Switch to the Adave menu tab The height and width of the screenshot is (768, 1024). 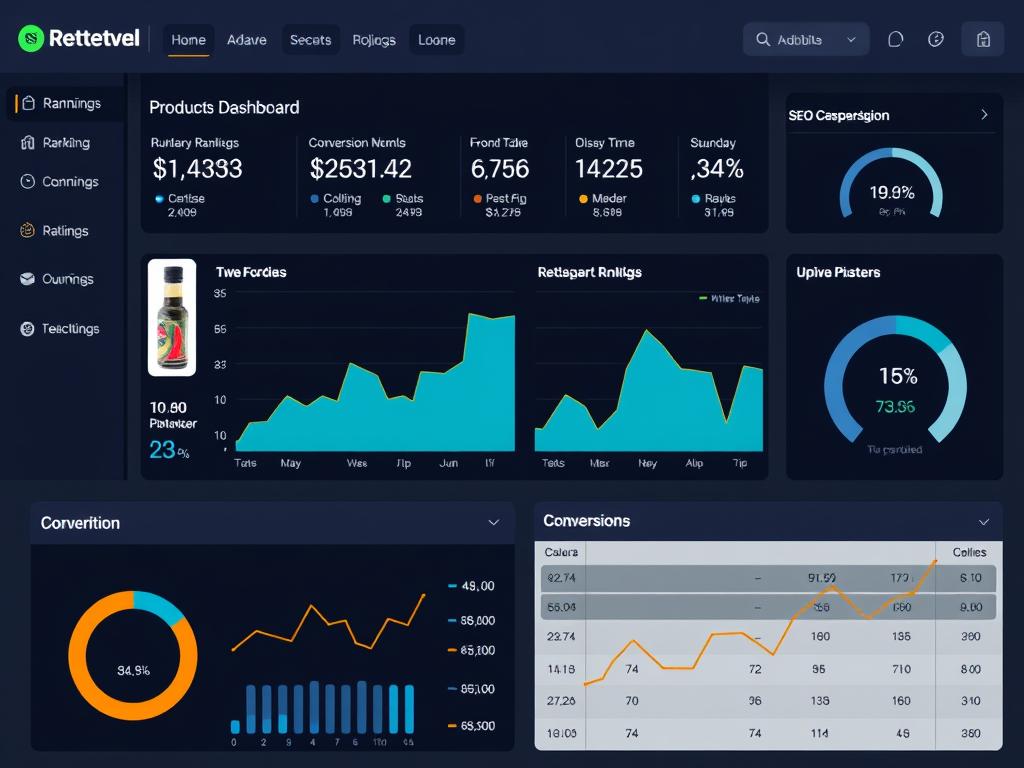click(x=246, y=40)
